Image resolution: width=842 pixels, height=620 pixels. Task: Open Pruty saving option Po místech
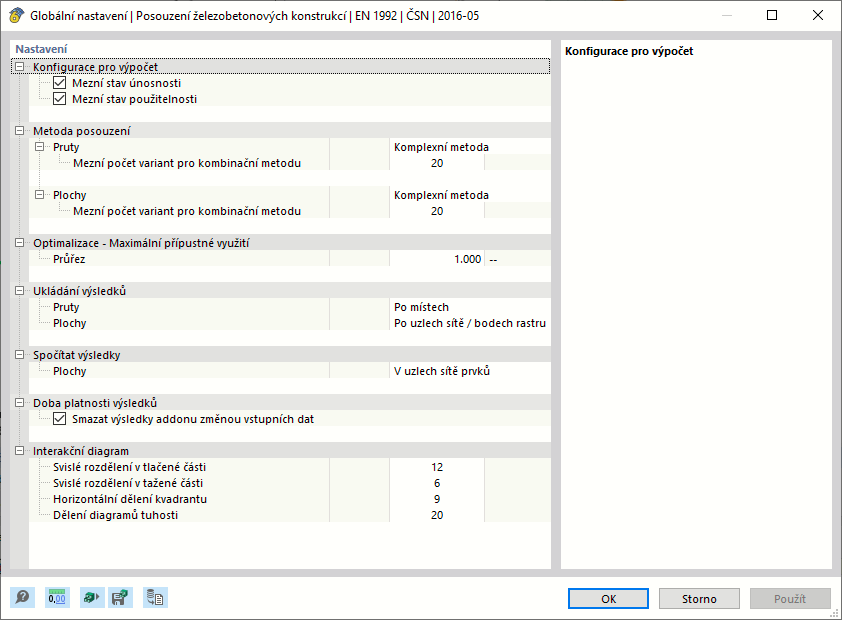[470, 307]
